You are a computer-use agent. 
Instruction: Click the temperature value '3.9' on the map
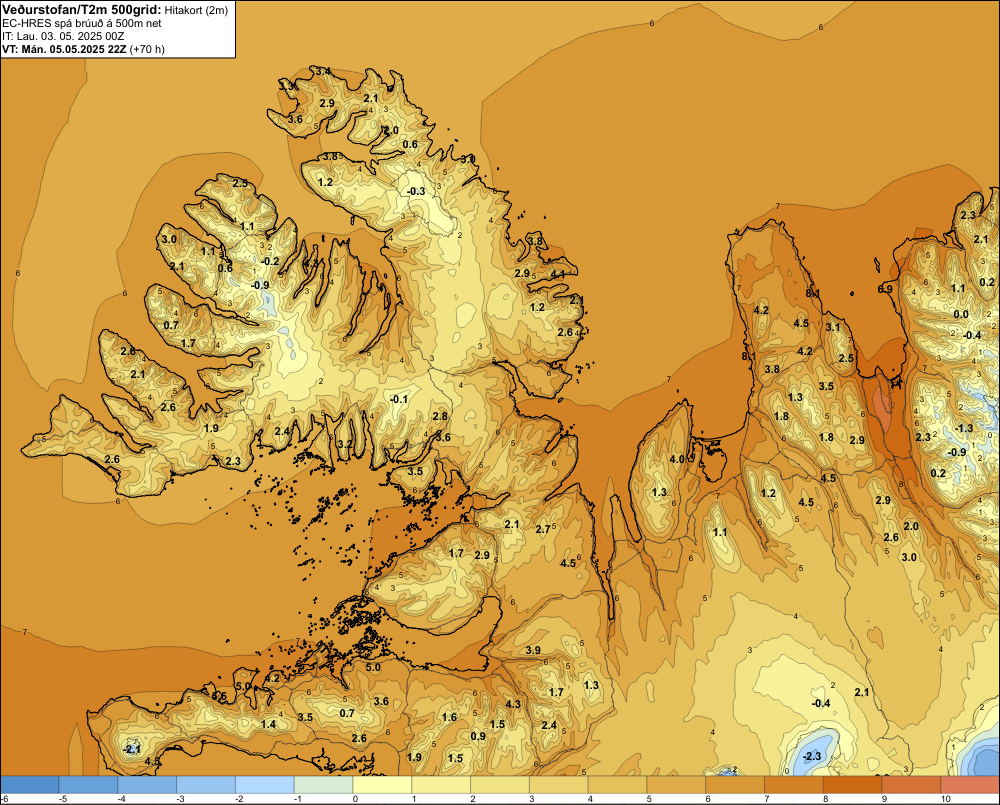pos(533,651)
